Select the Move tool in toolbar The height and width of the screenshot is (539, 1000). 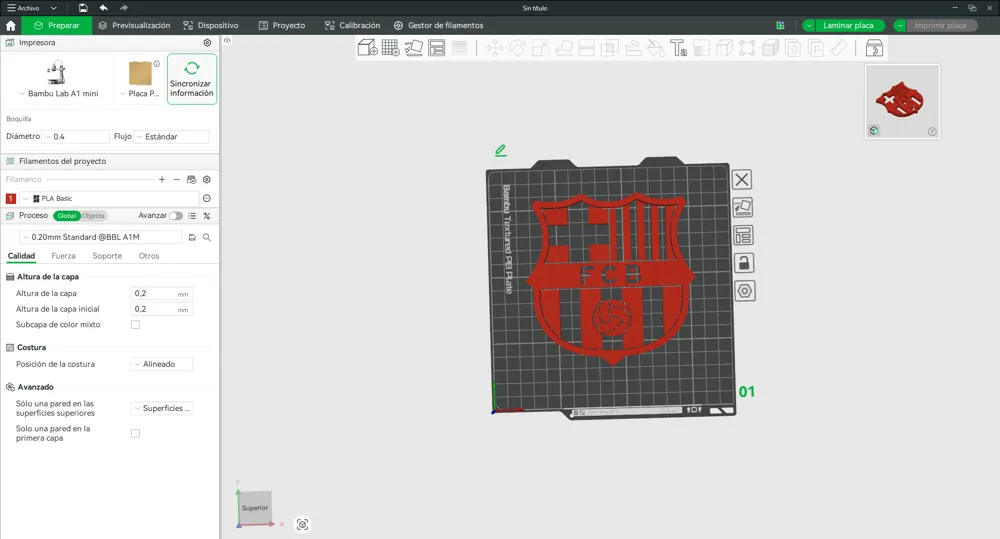(x=495, y=48)
